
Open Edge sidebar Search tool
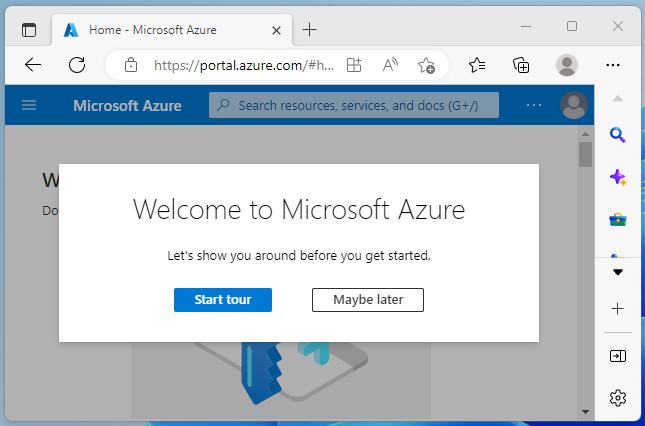618,136
